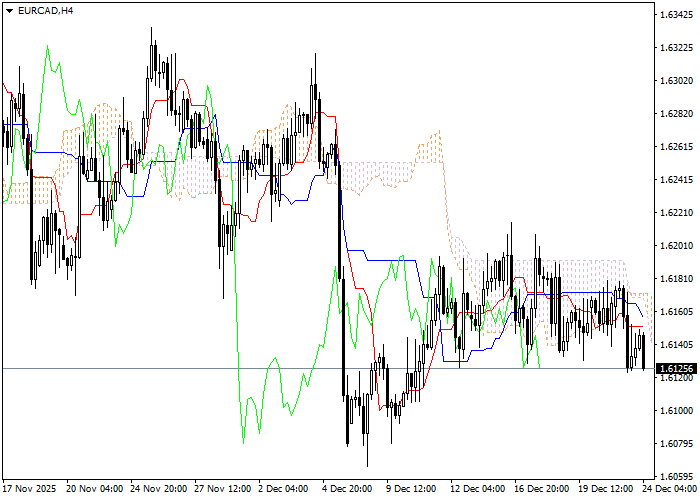This screenshot has width=700, height=500.
Task: Click price axis value 1.60795
Action: (677, 444)
